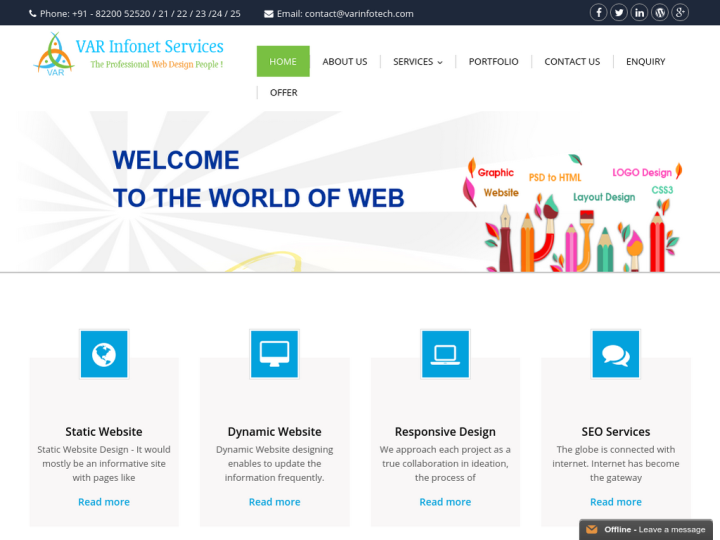Open the About Us page
The width and height of the screenshot is (720, 540).
click(345, 62)
